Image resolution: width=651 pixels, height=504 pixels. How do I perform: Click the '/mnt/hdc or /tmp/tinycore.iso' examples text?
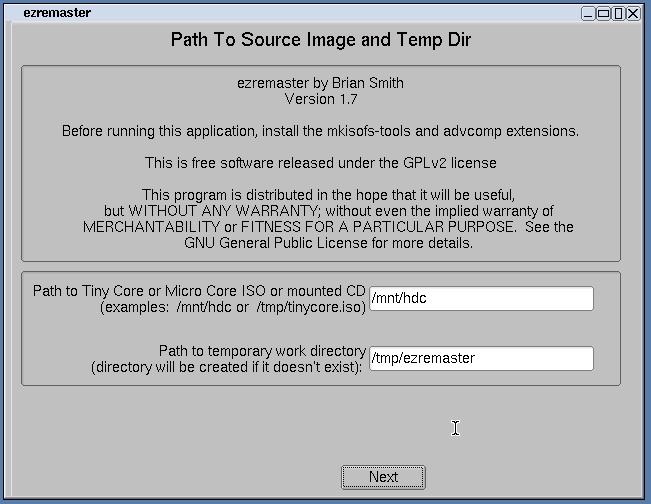233,307
